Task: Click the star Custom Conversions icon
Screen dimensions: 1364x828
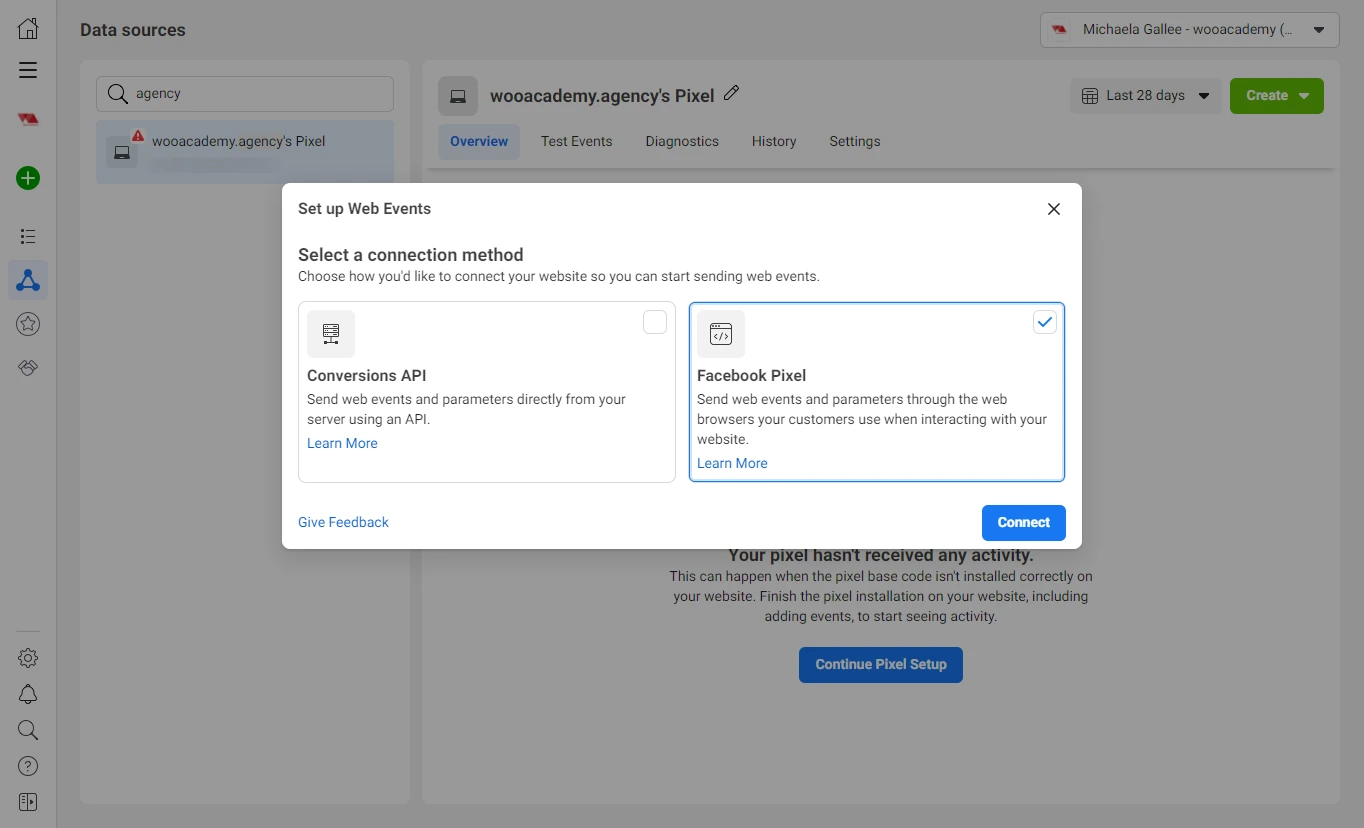Action: 28,324
